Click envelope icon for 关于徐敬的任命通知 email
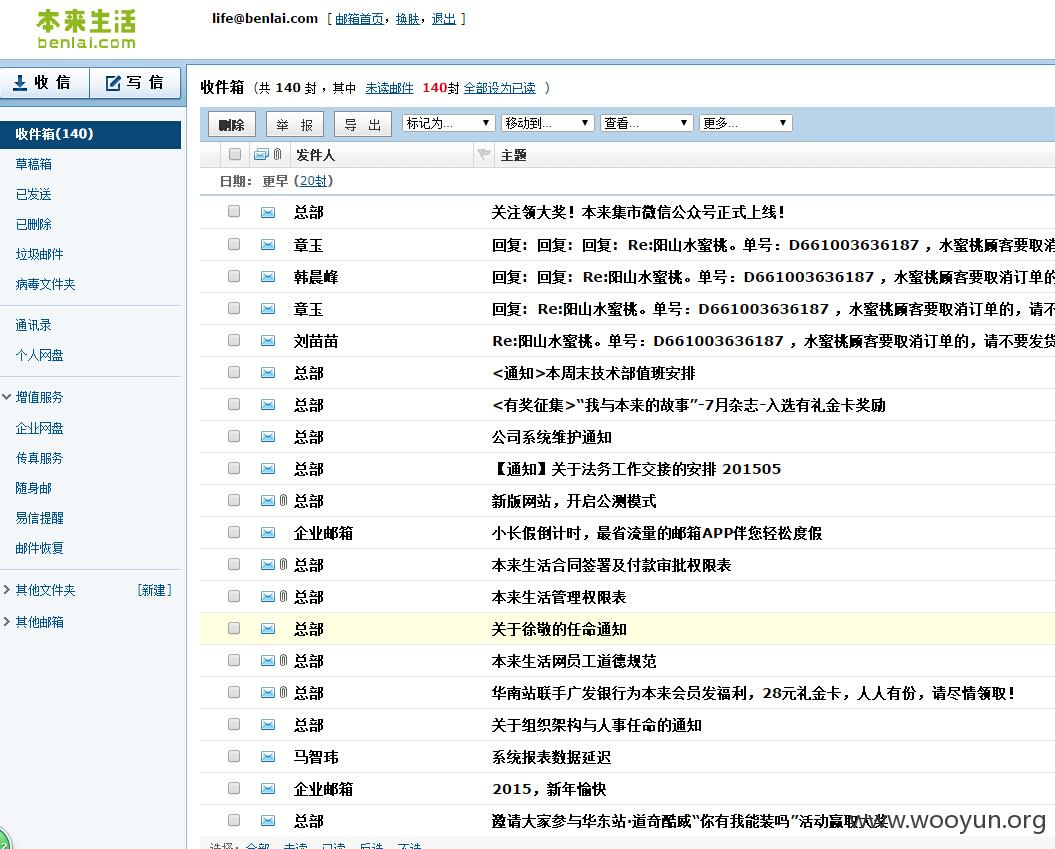The width and height of the screenshot is (1055, 849). 268,628
